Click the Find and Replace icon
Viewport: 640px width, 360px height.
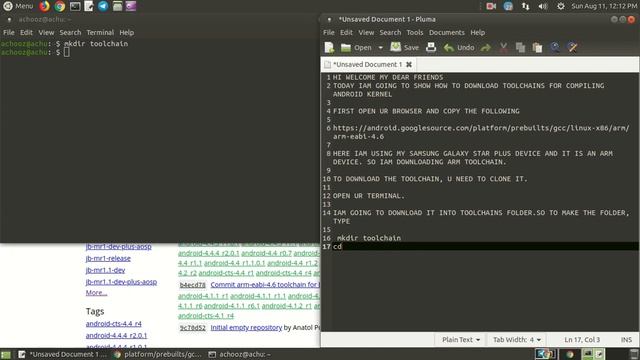point(572,47)
